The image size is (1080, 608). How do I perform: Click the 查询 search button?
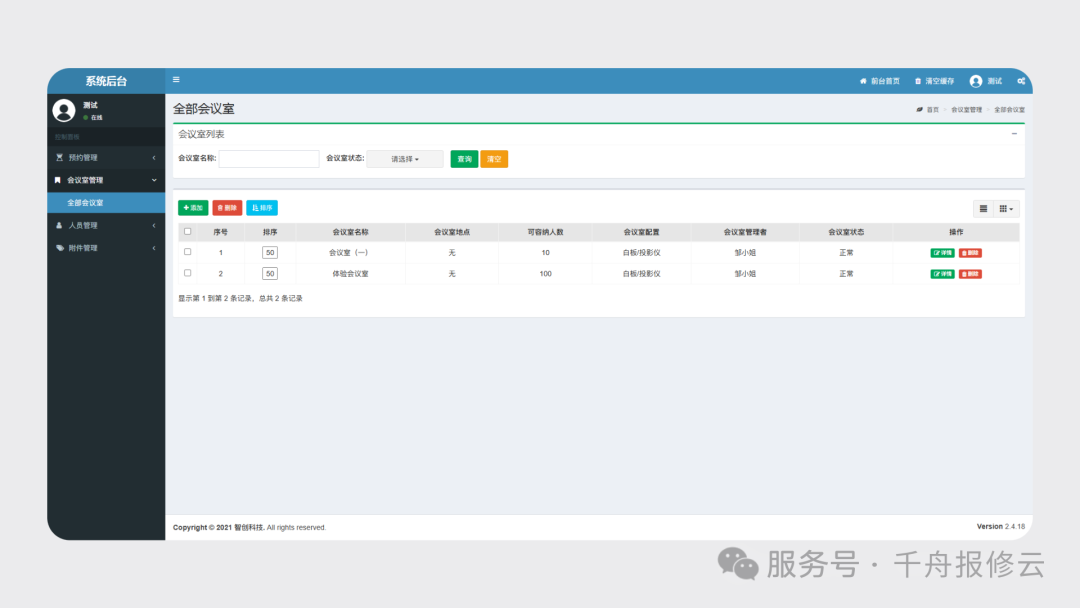463,158
